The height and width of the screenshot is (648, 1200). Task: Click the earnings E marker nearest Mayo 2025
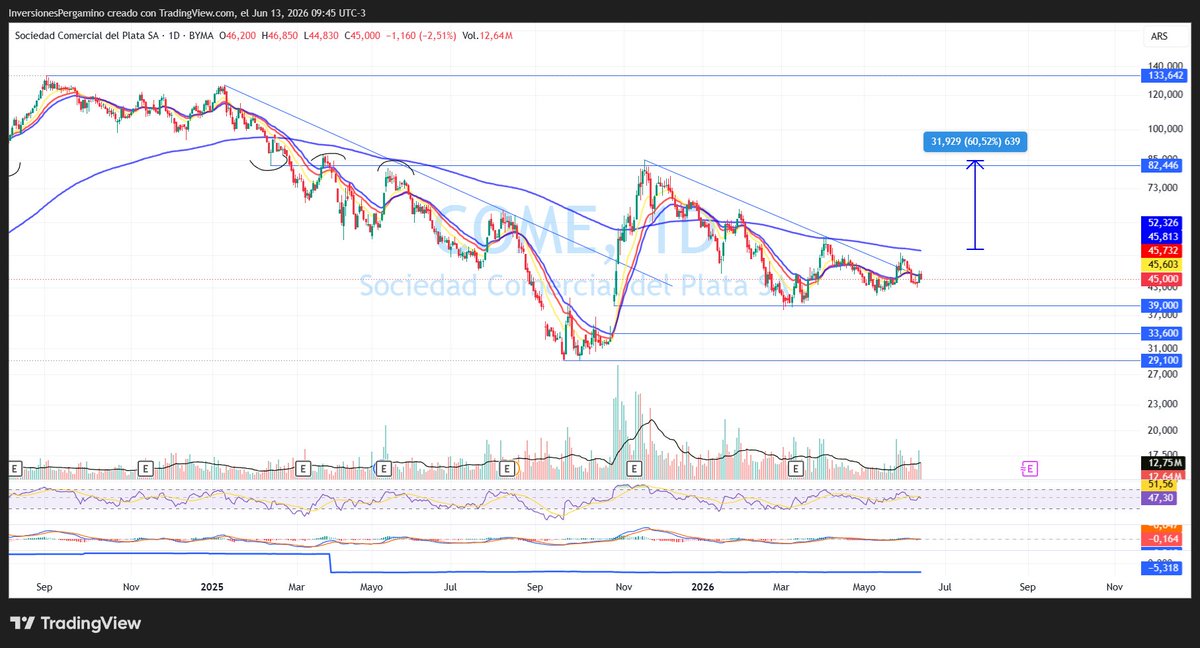pyautogui.click(x=383, y=468)
